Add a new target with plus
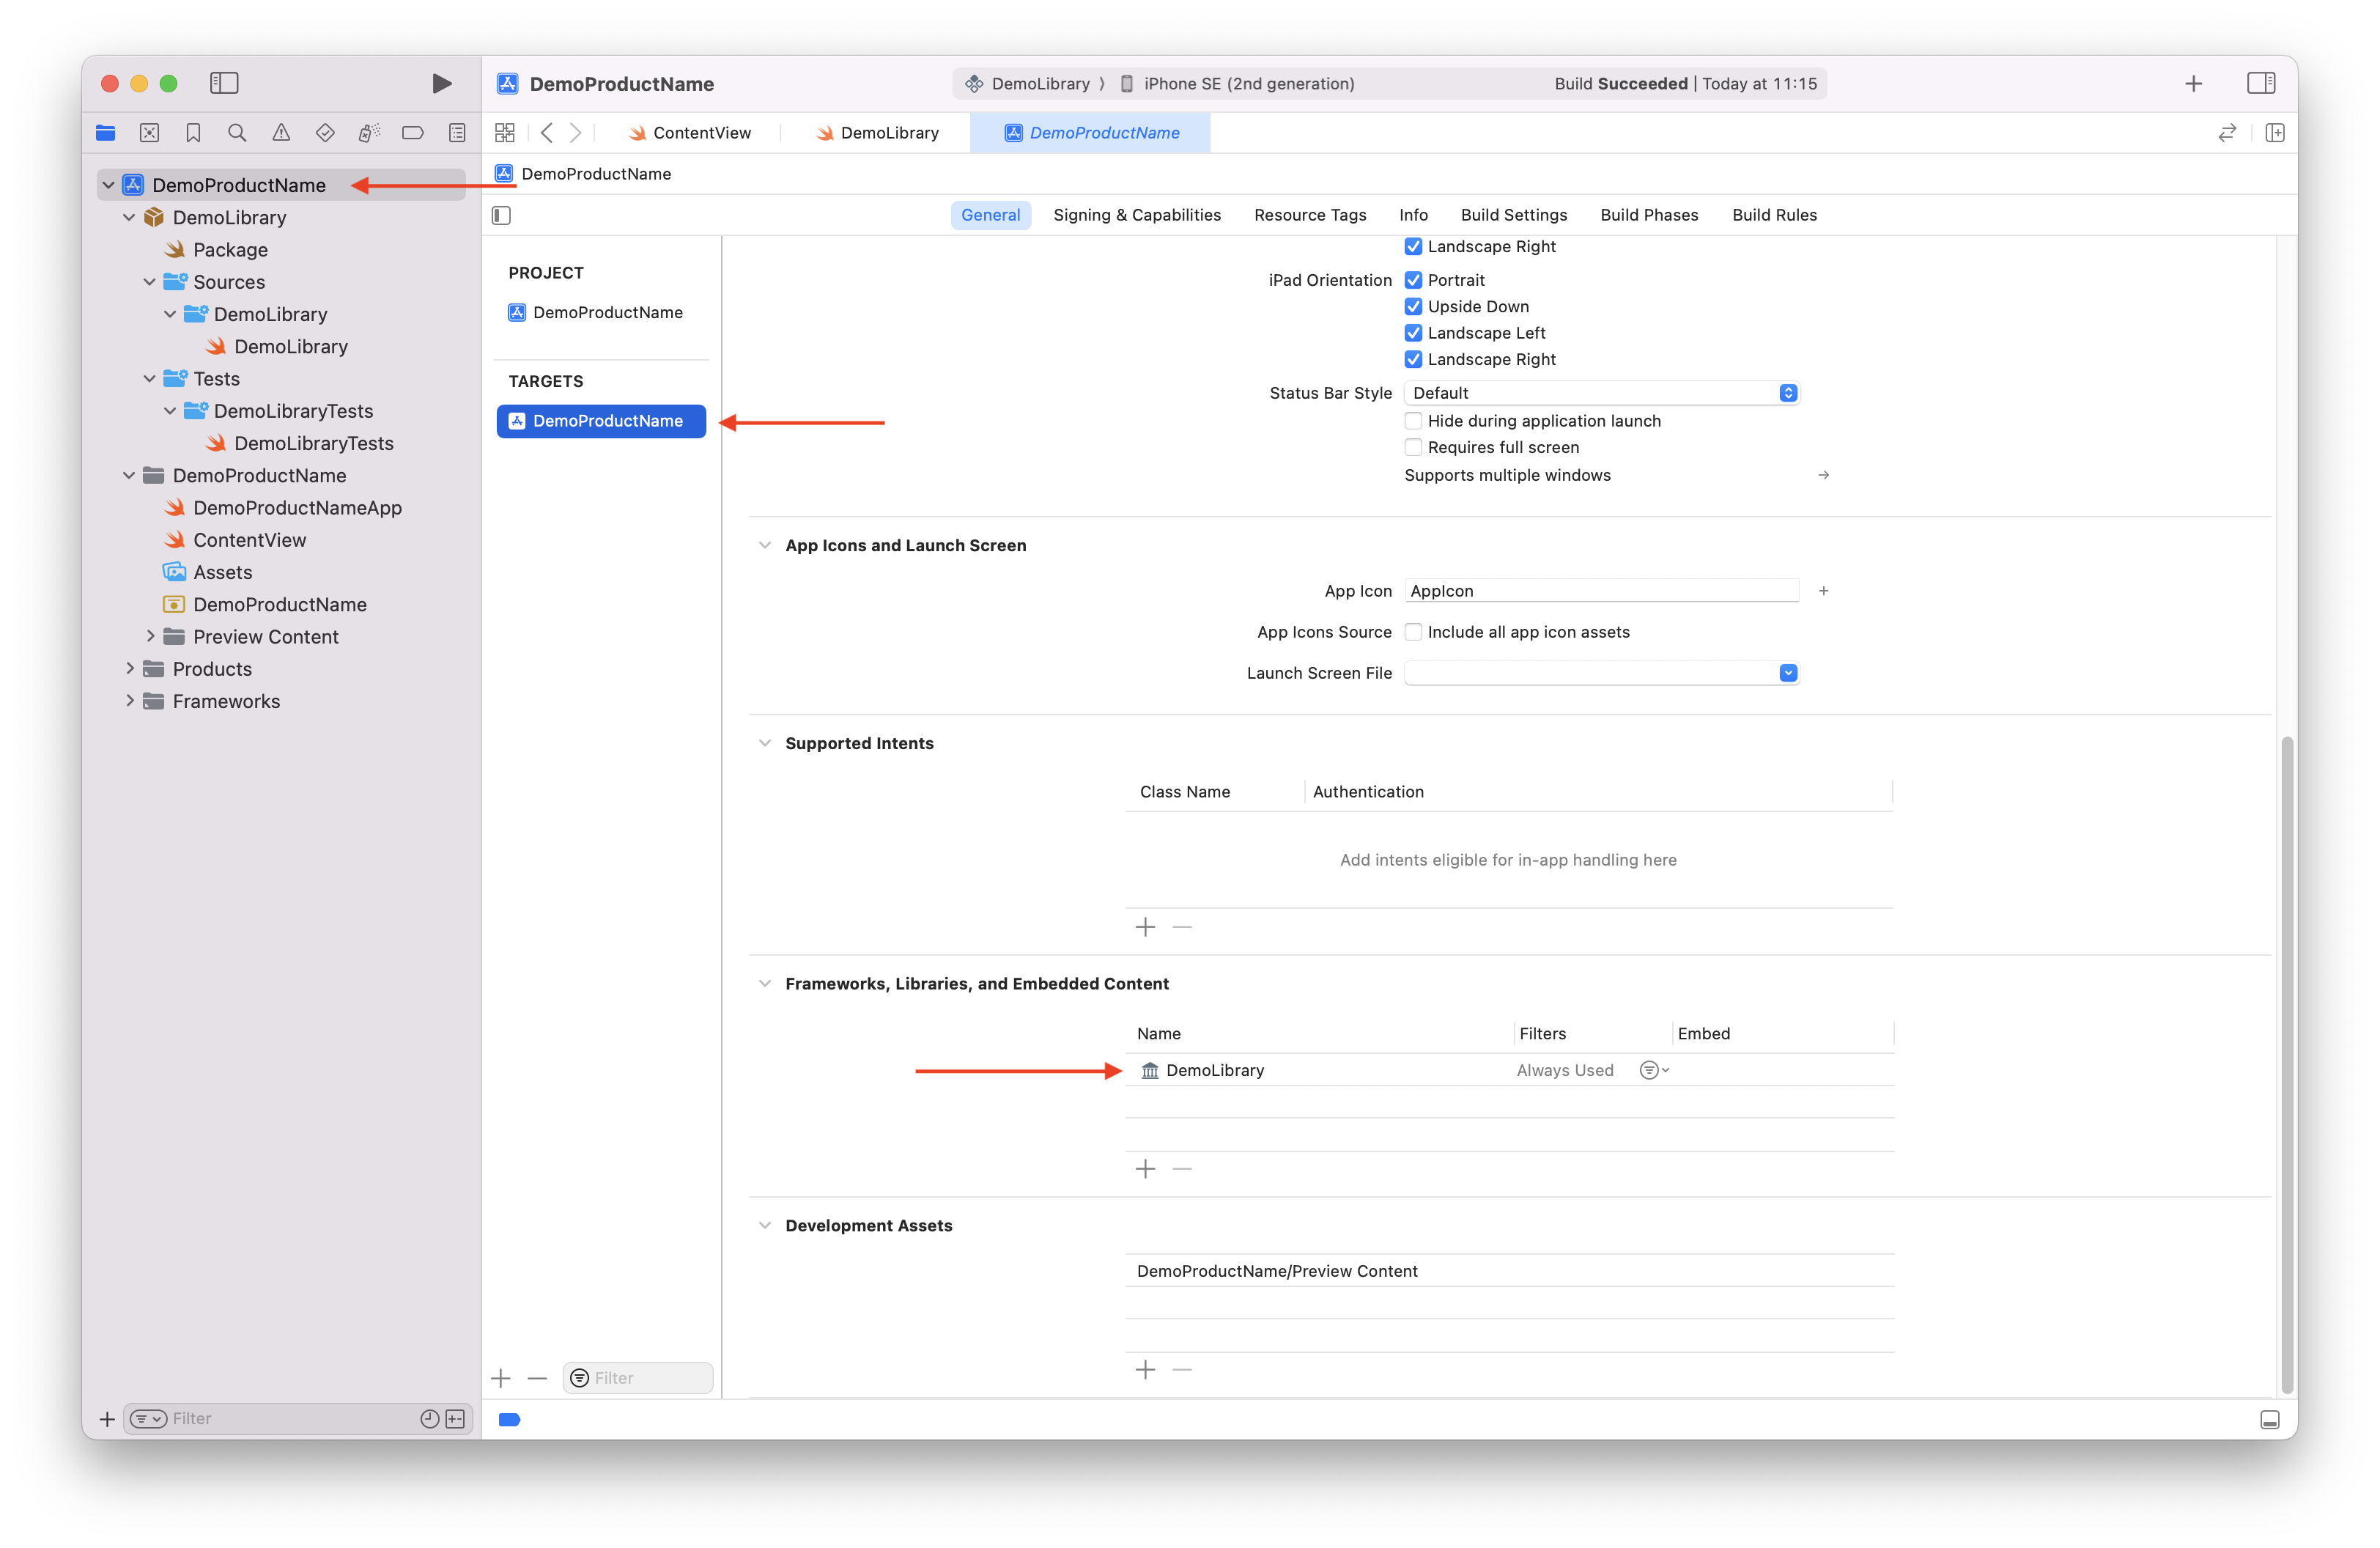The width and height of the screenshot is (2380, 1548). [x=501, y=1378]
